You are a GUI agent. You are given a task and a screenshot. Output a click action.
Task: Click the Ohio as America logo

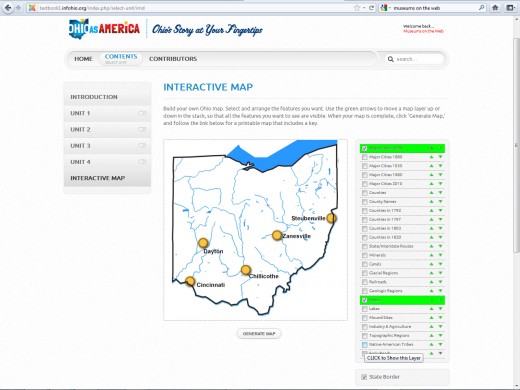[104, 29]
